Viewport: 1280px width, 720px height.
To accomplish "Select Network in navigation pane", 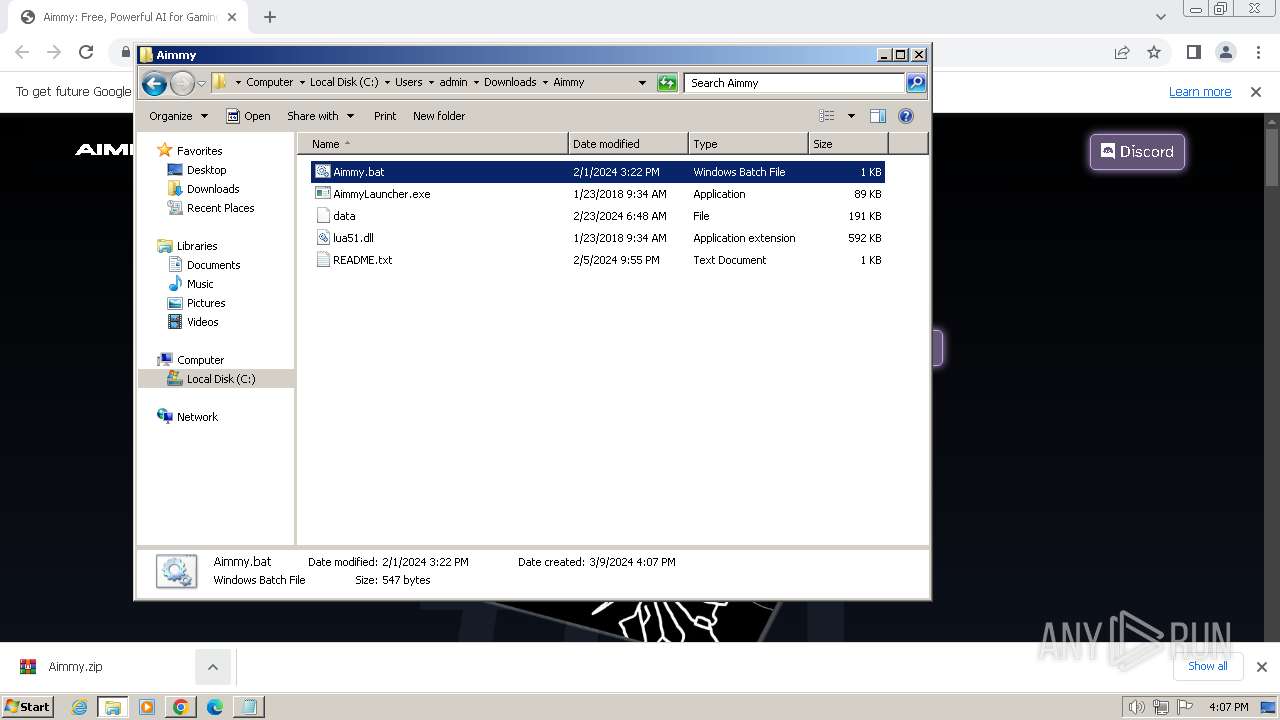I will click(x=197, y=417).
